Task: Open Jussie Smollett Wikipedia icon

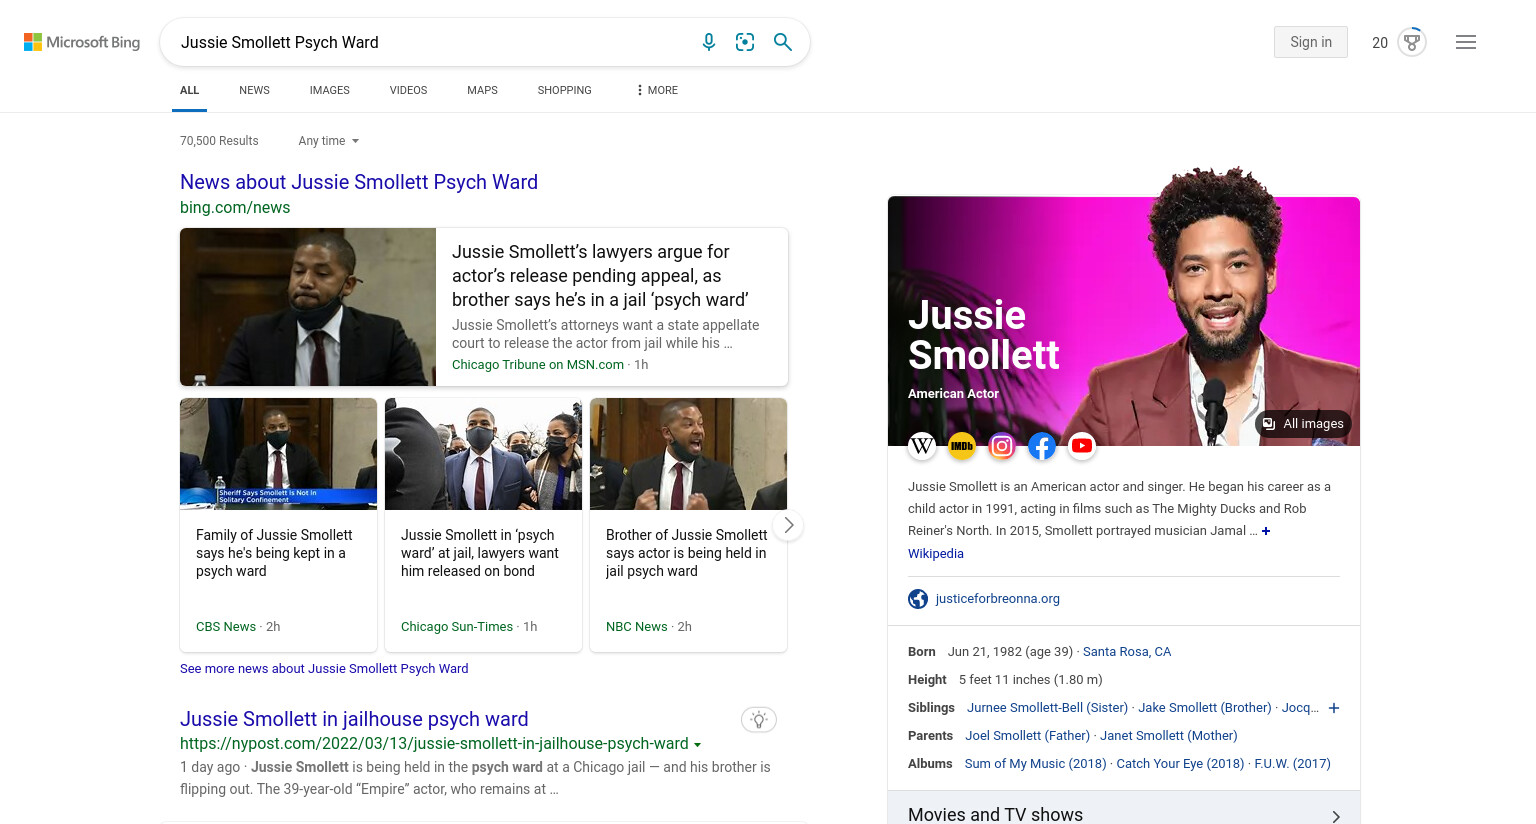Action: pyautogui.click(x=922, y=446)
